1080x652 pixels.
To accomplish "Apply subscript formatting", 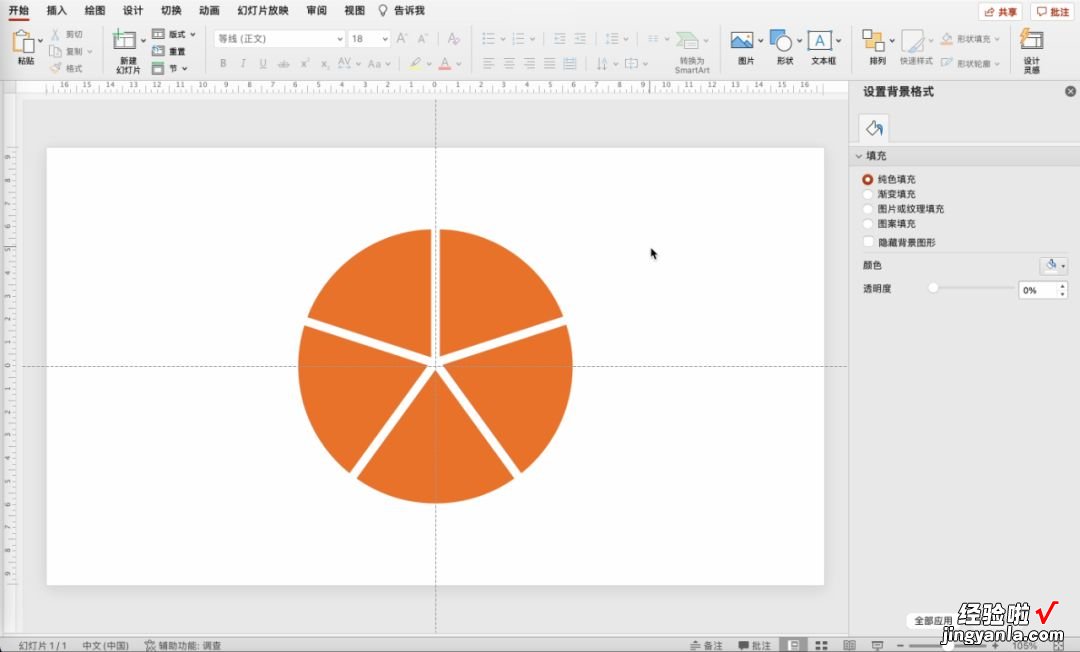I will pos(324,63).
